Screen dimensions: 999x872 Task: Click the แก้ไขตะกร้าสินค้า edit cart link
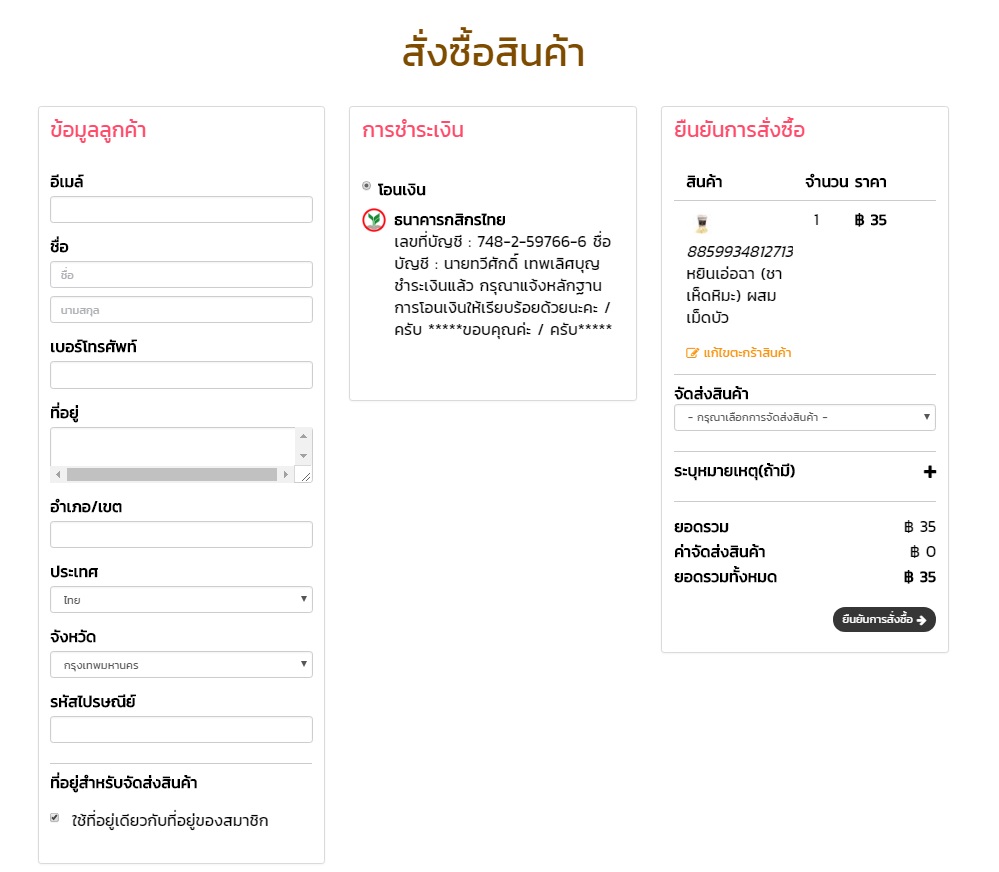tap(747, 353)
